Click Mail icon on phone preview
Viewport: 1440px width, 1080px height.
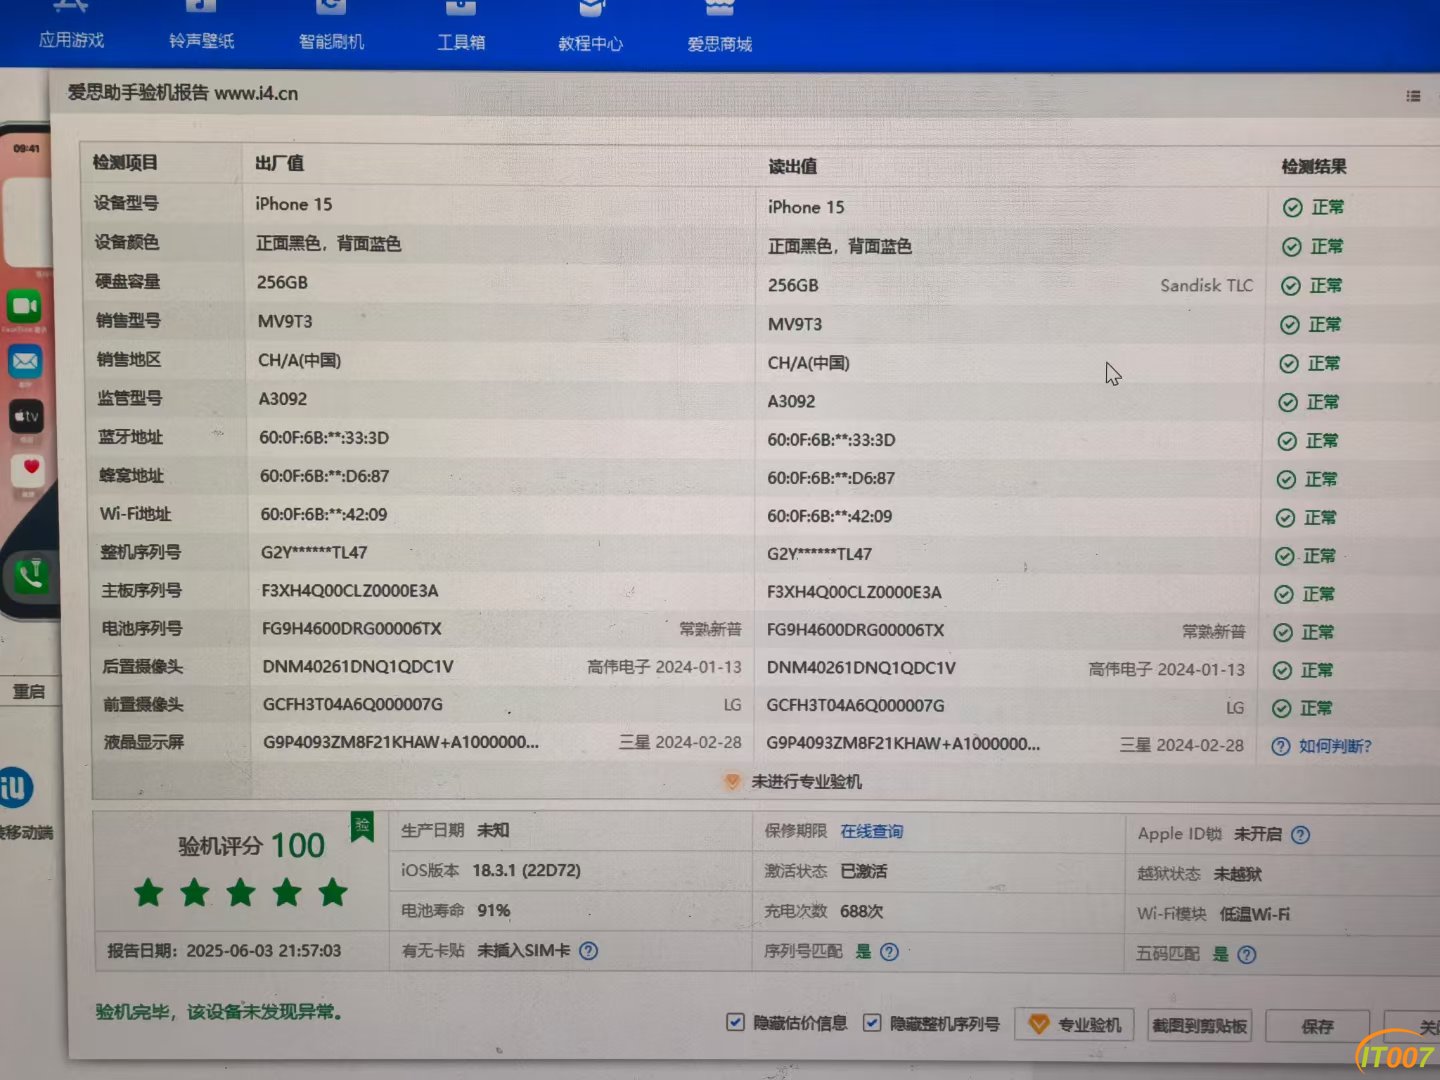coord(25,361)
